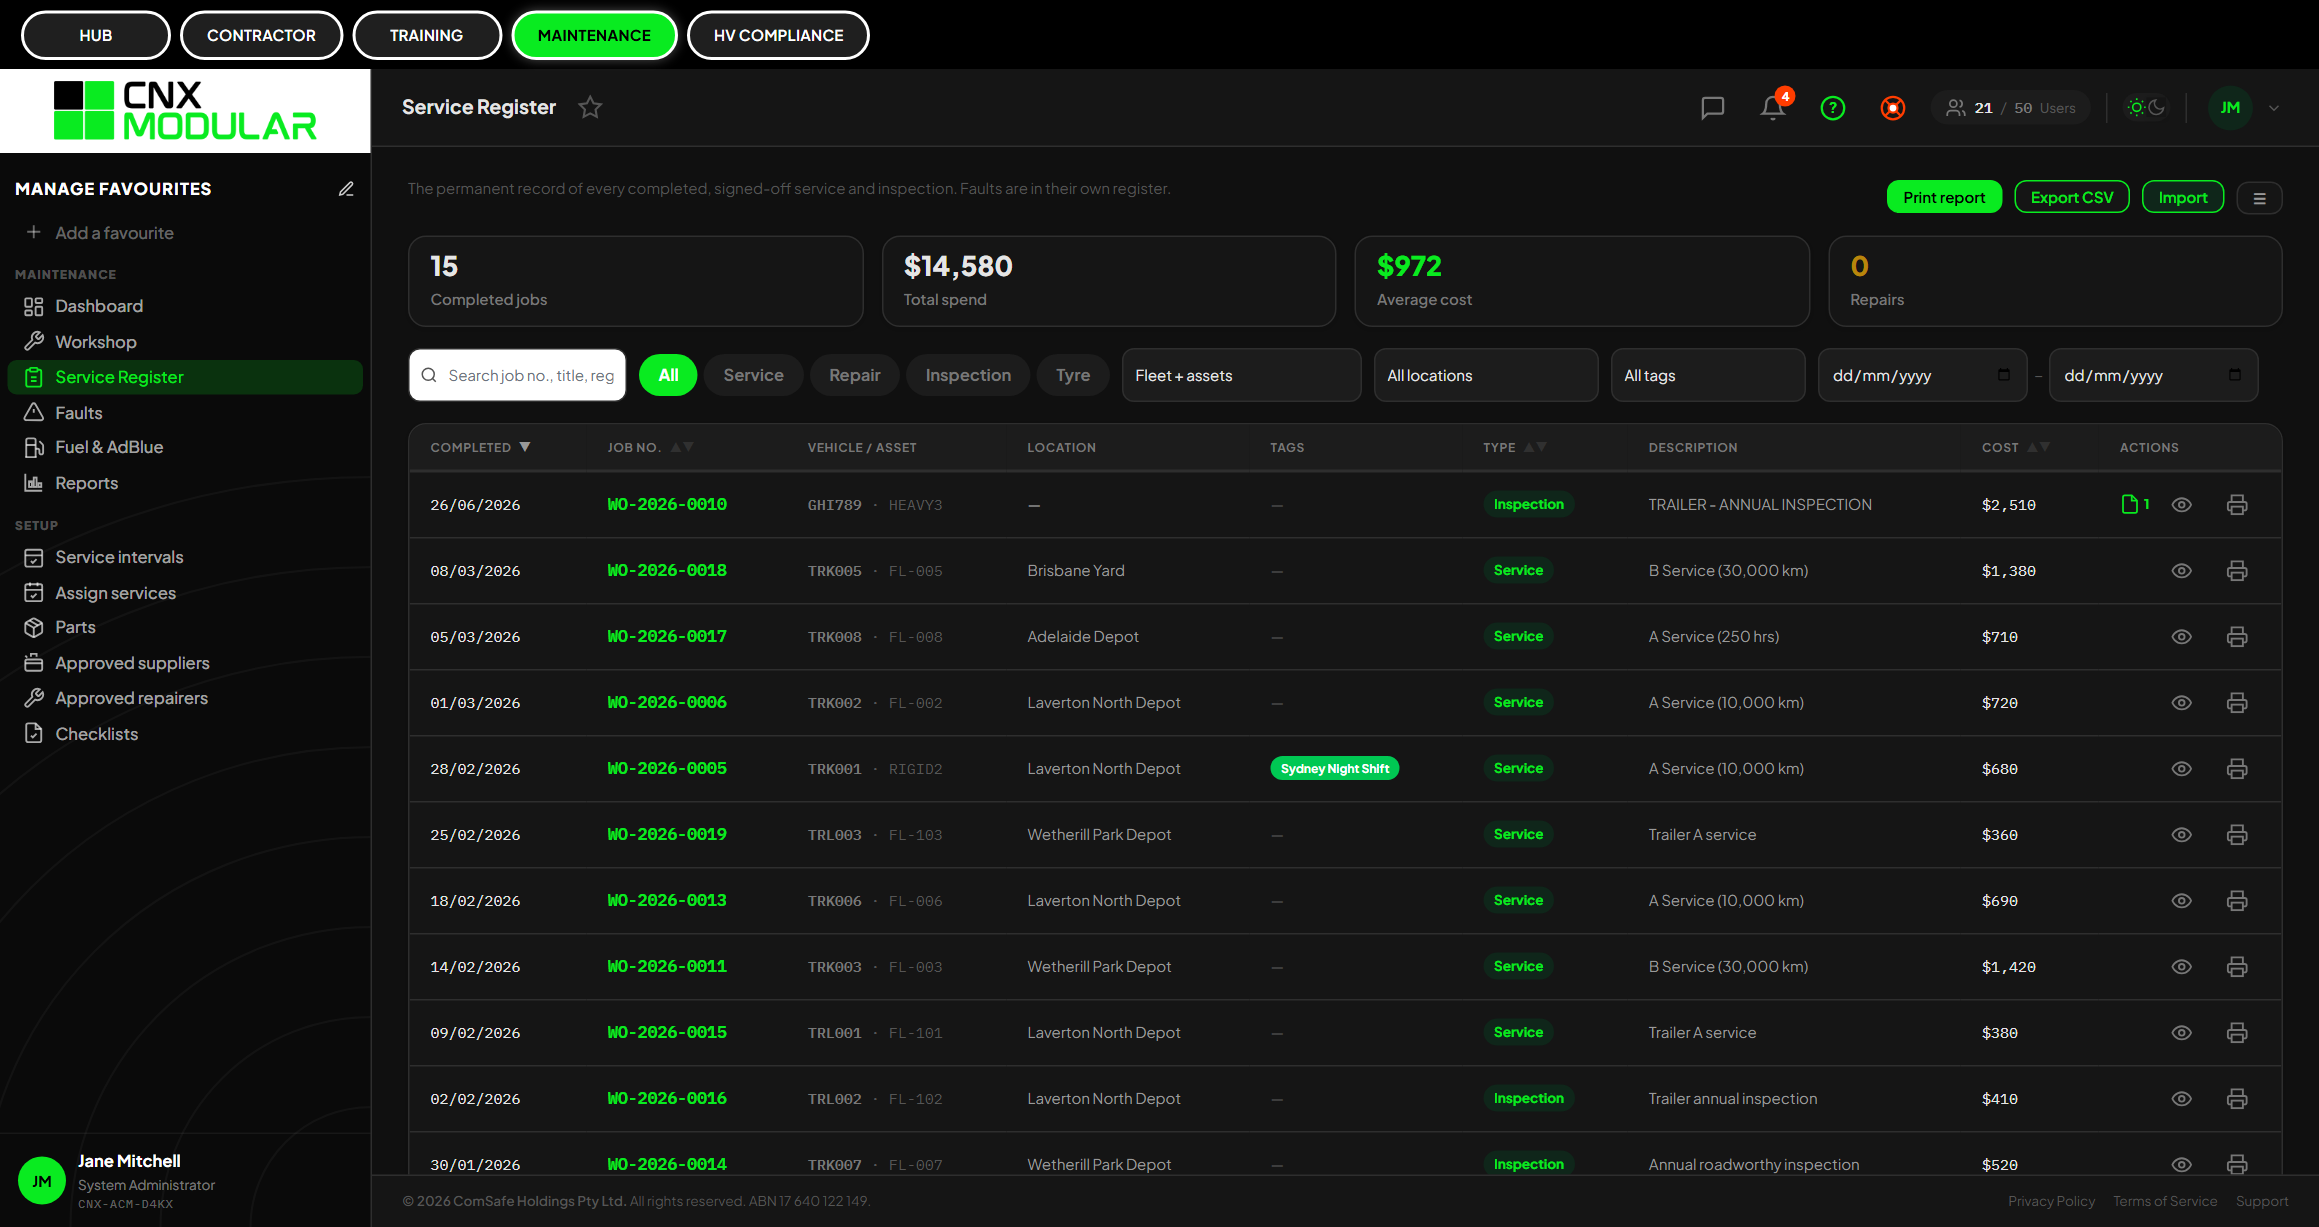Viewport: 2319px width, 1227px height.
Task: Click Import button
Action: coord(2183,197)
